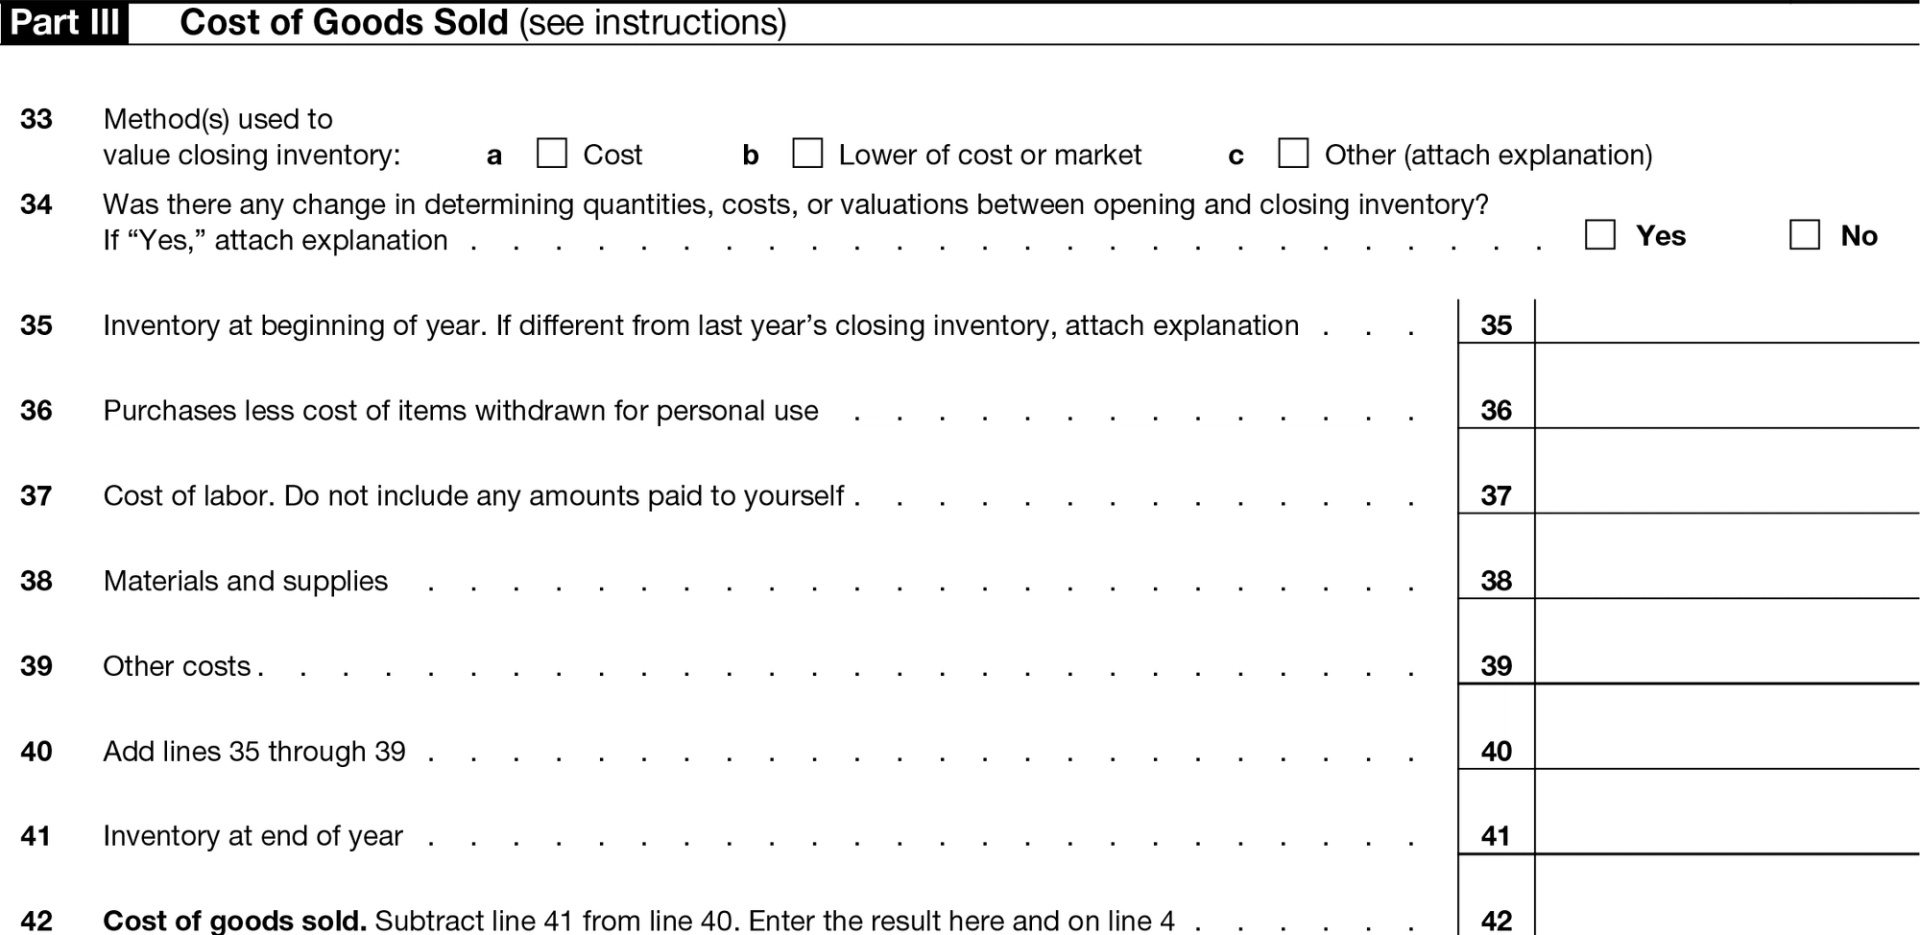
Task: Click the line 40 total amount field
Action: click(1727, 726)
